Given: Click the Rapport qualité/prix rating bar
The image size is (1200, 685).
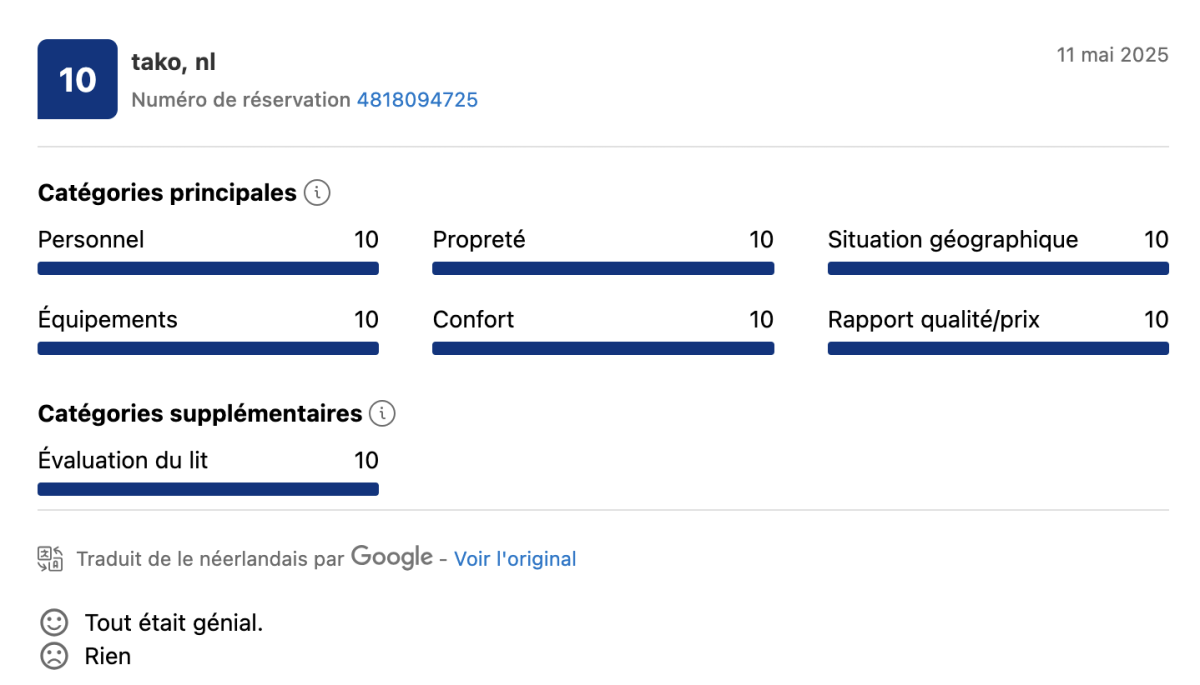Looking at the screenshot, I should 998,348.
